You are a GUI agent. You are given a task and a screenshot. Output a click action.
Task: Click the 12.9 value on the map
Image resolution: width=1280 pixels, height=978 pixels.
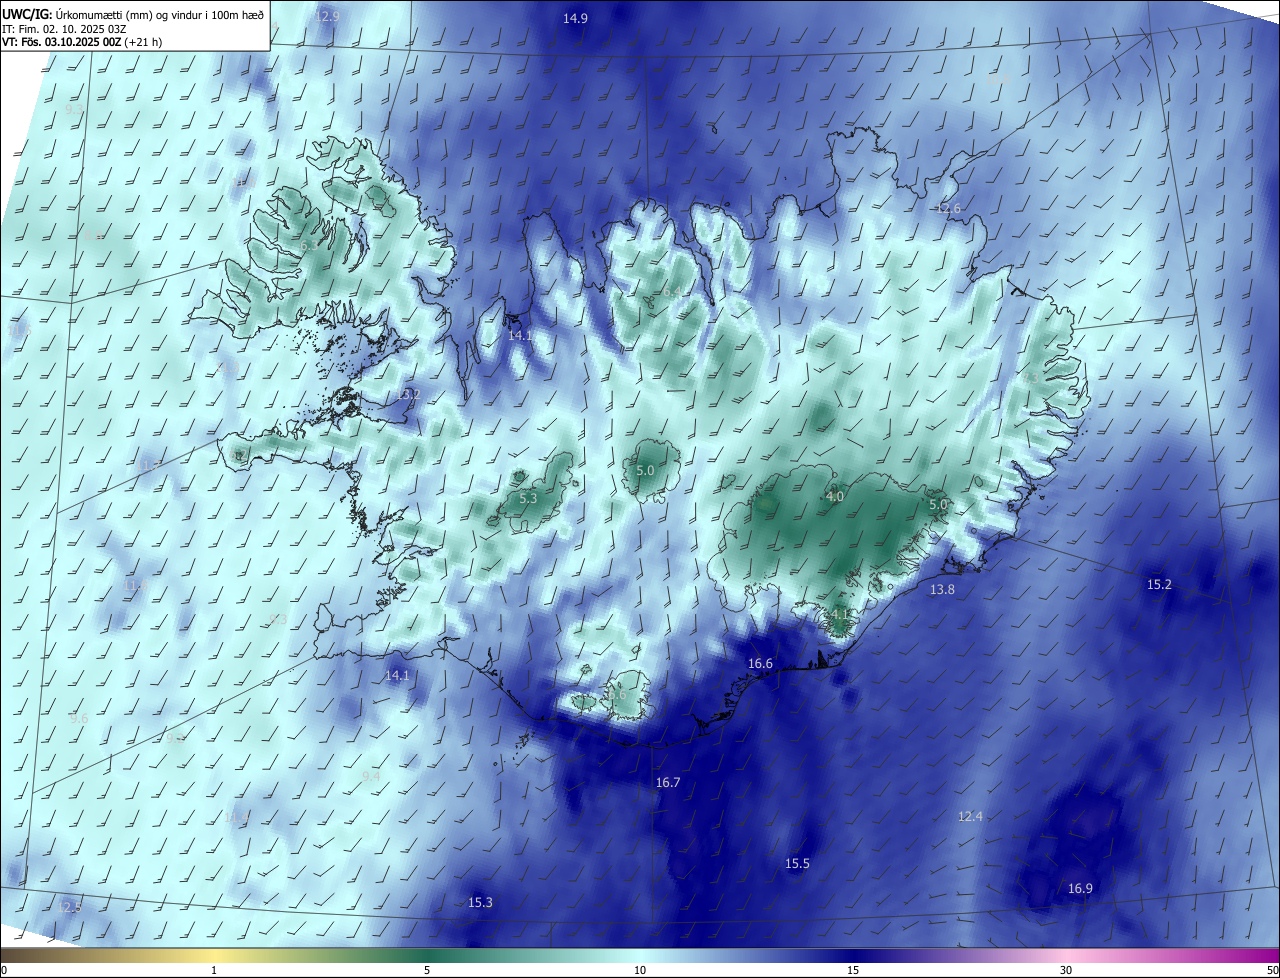(x=327, y=16)
